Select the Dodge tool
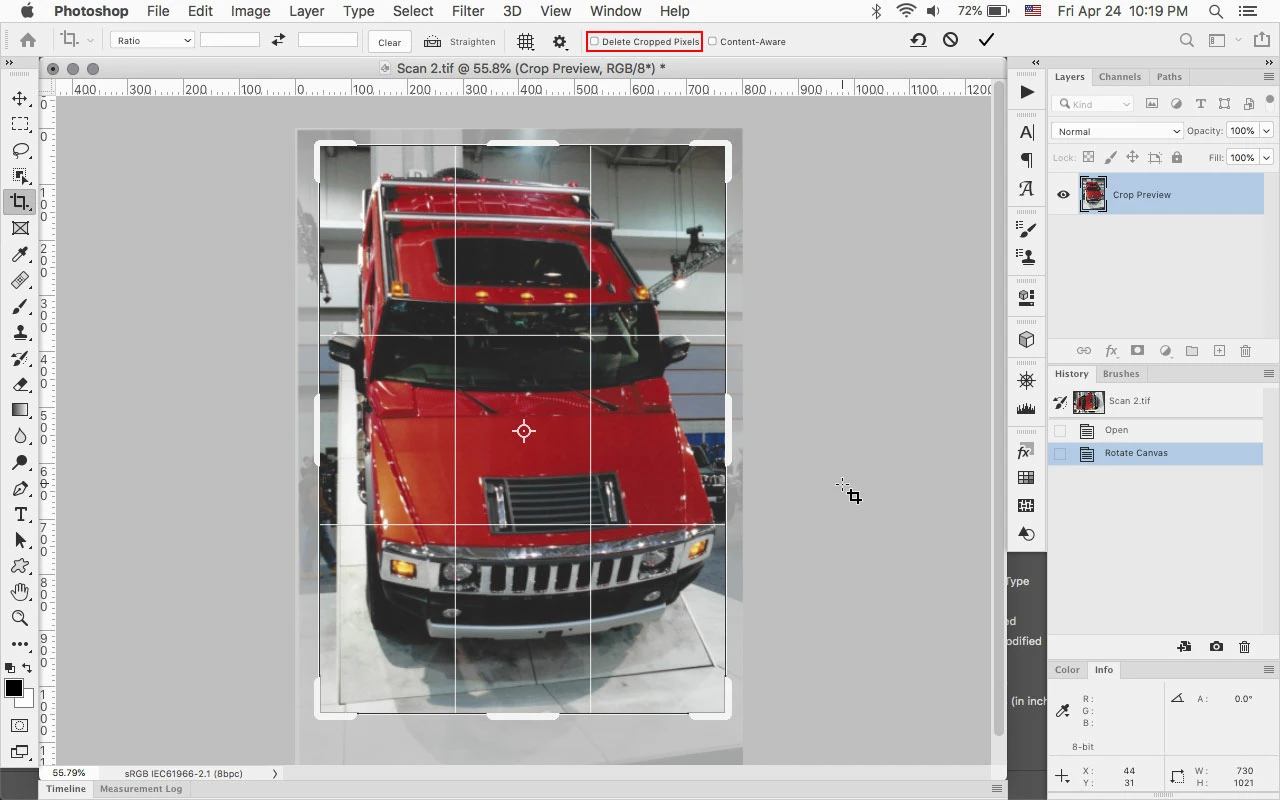 [19, 462]
